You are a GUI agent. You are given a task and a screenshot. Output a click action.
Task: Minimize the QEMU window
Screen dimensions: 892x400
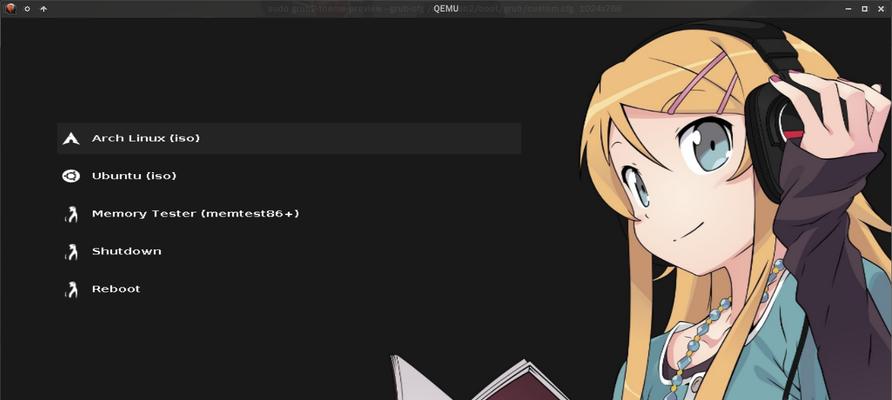pos(848,9)
